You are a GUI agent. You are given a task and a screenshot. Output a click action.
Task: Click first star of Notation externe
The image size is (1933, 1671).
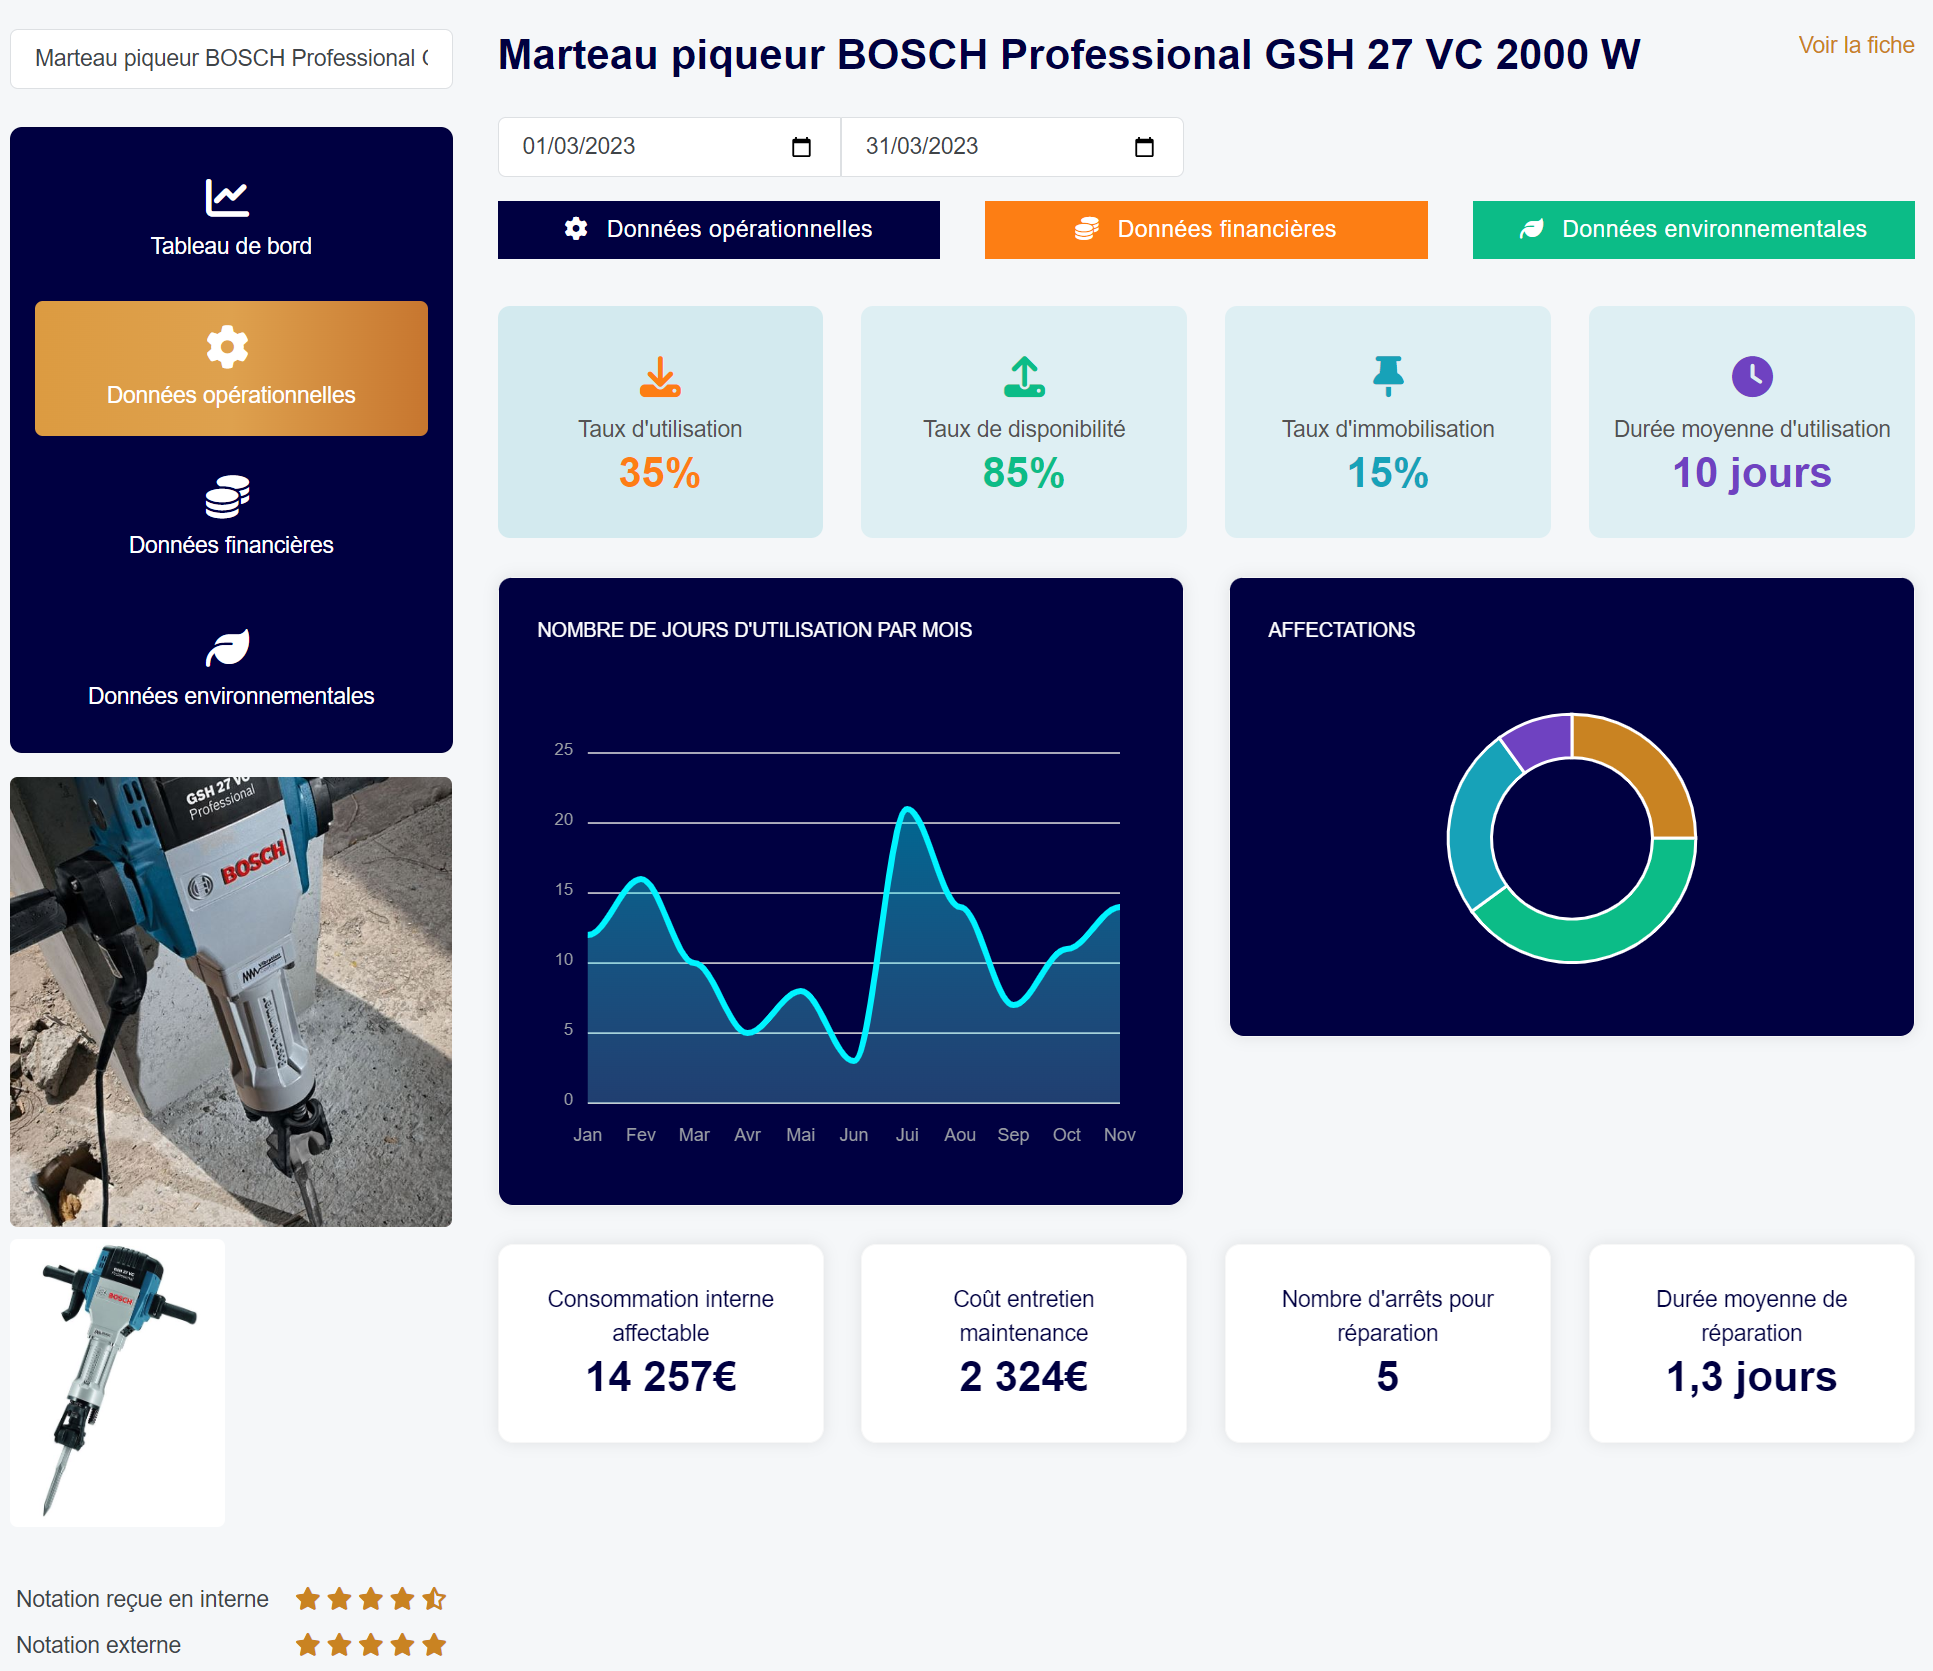(x=308, y=1645)
